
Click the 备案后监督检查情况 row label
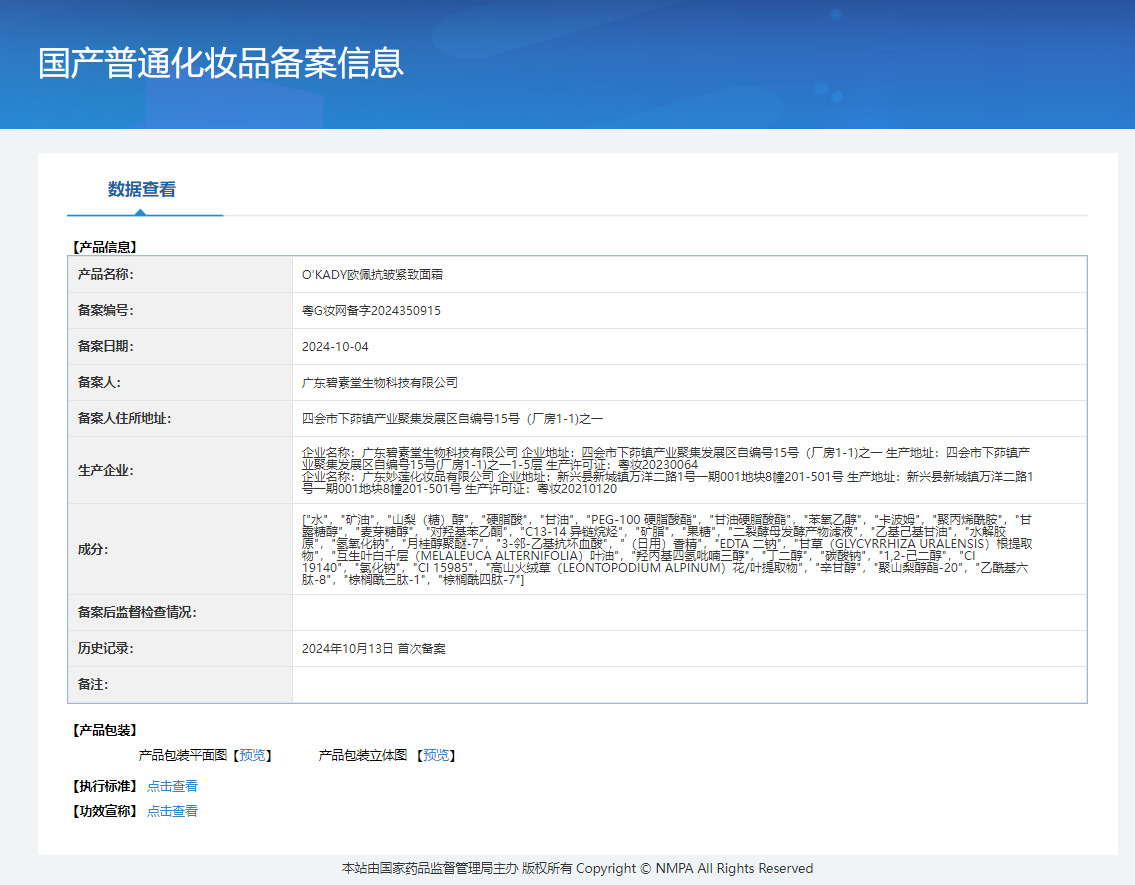(137, 612)
